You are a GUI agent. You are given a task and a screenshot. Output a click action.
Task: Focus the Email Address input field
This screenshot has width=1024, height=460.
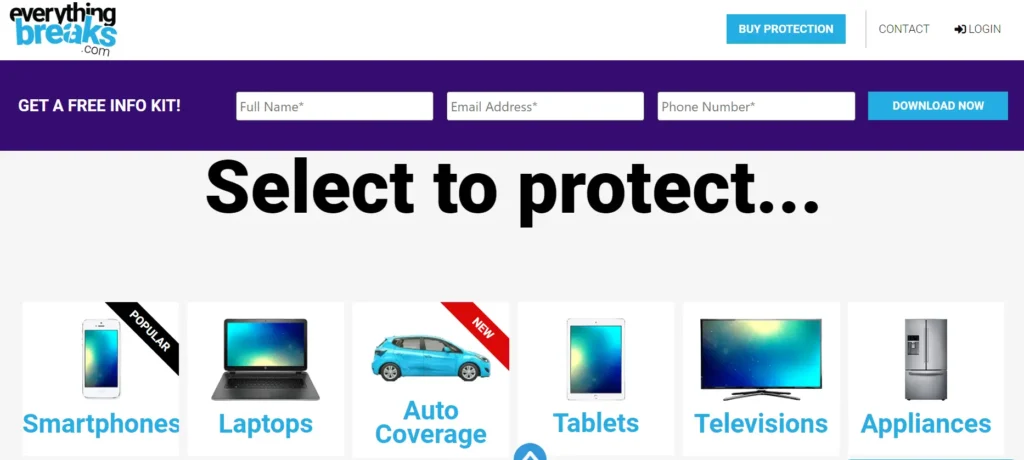[x=545, y=106]
